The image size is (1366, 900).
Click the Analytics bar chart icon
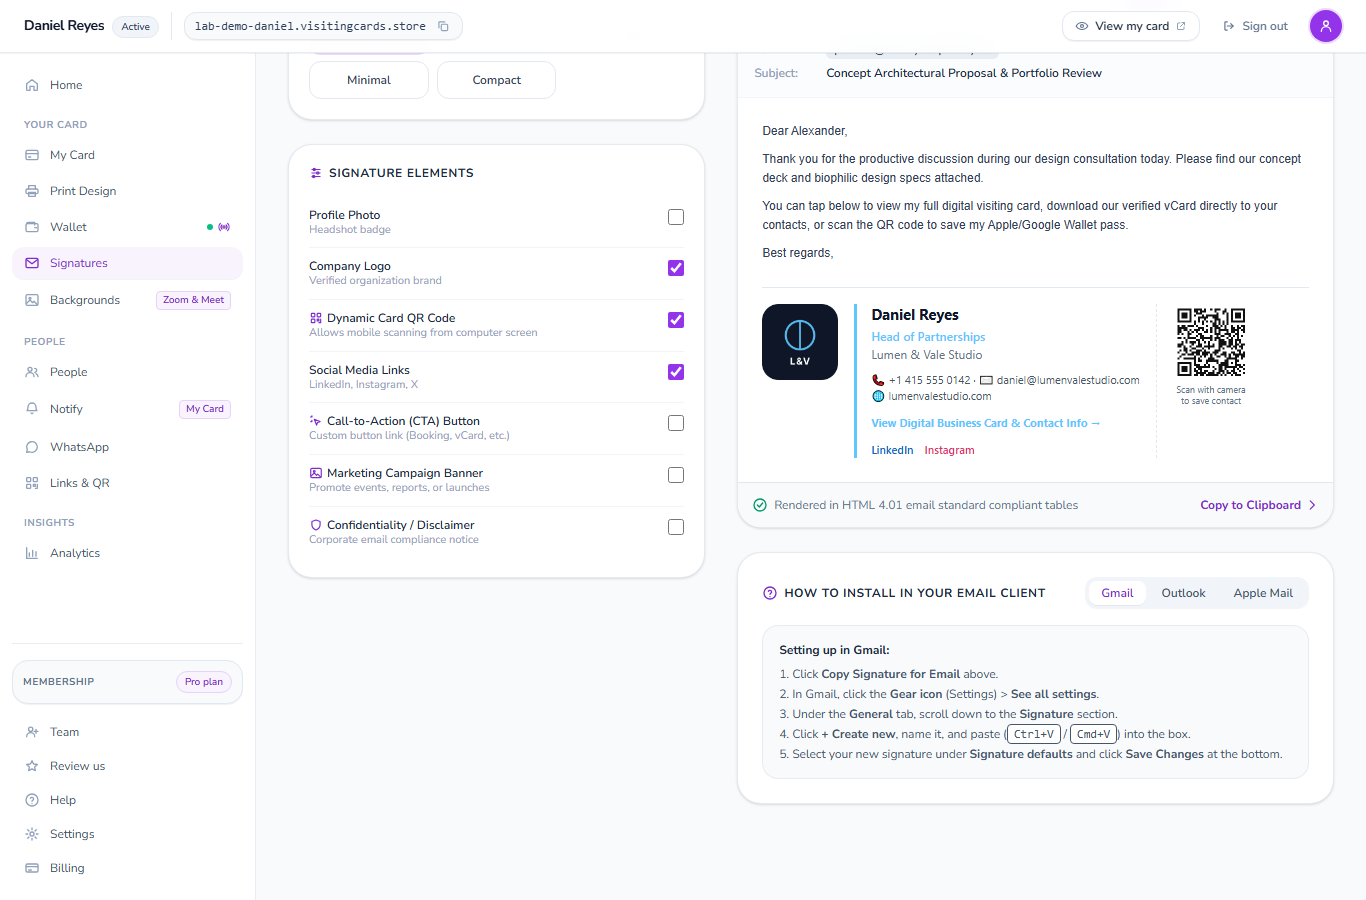point(32,553)
